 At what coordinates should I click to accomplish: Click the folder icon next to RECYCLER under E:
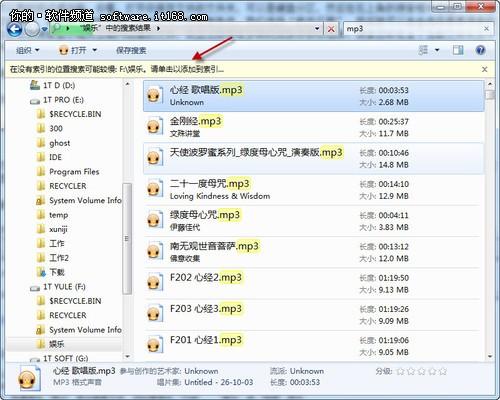tap(41, 186)
